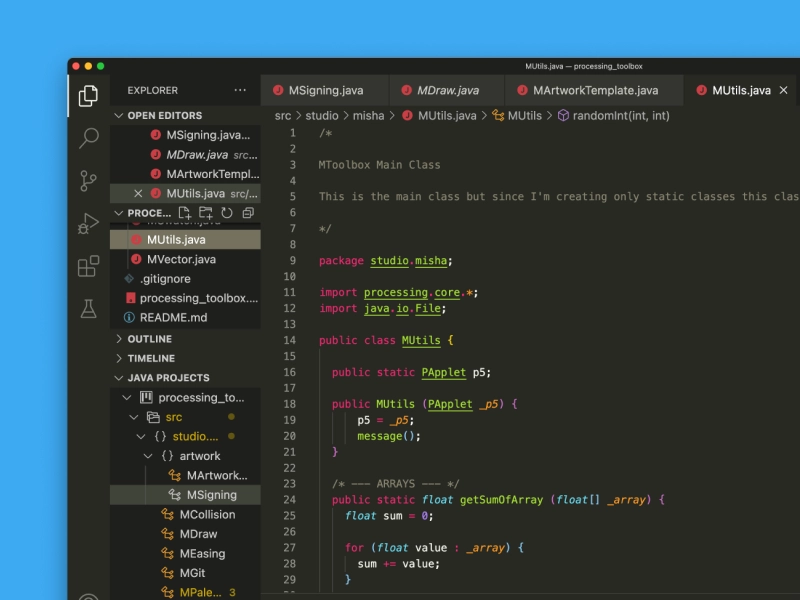Collapse all folders in explorer
800x600 pixels.
248,213
